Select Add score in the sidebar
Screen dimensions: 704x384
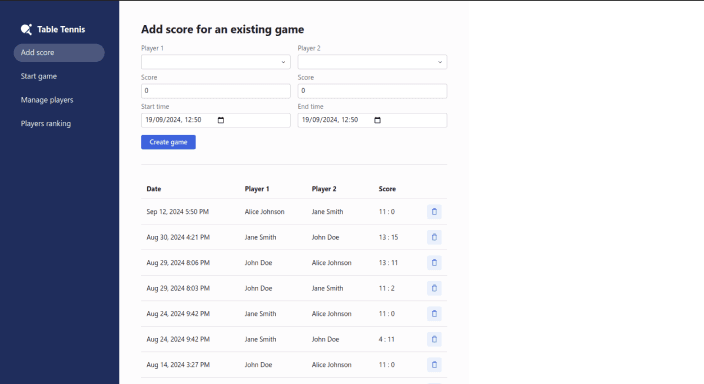pyautogui.click(x=59, y=53)
